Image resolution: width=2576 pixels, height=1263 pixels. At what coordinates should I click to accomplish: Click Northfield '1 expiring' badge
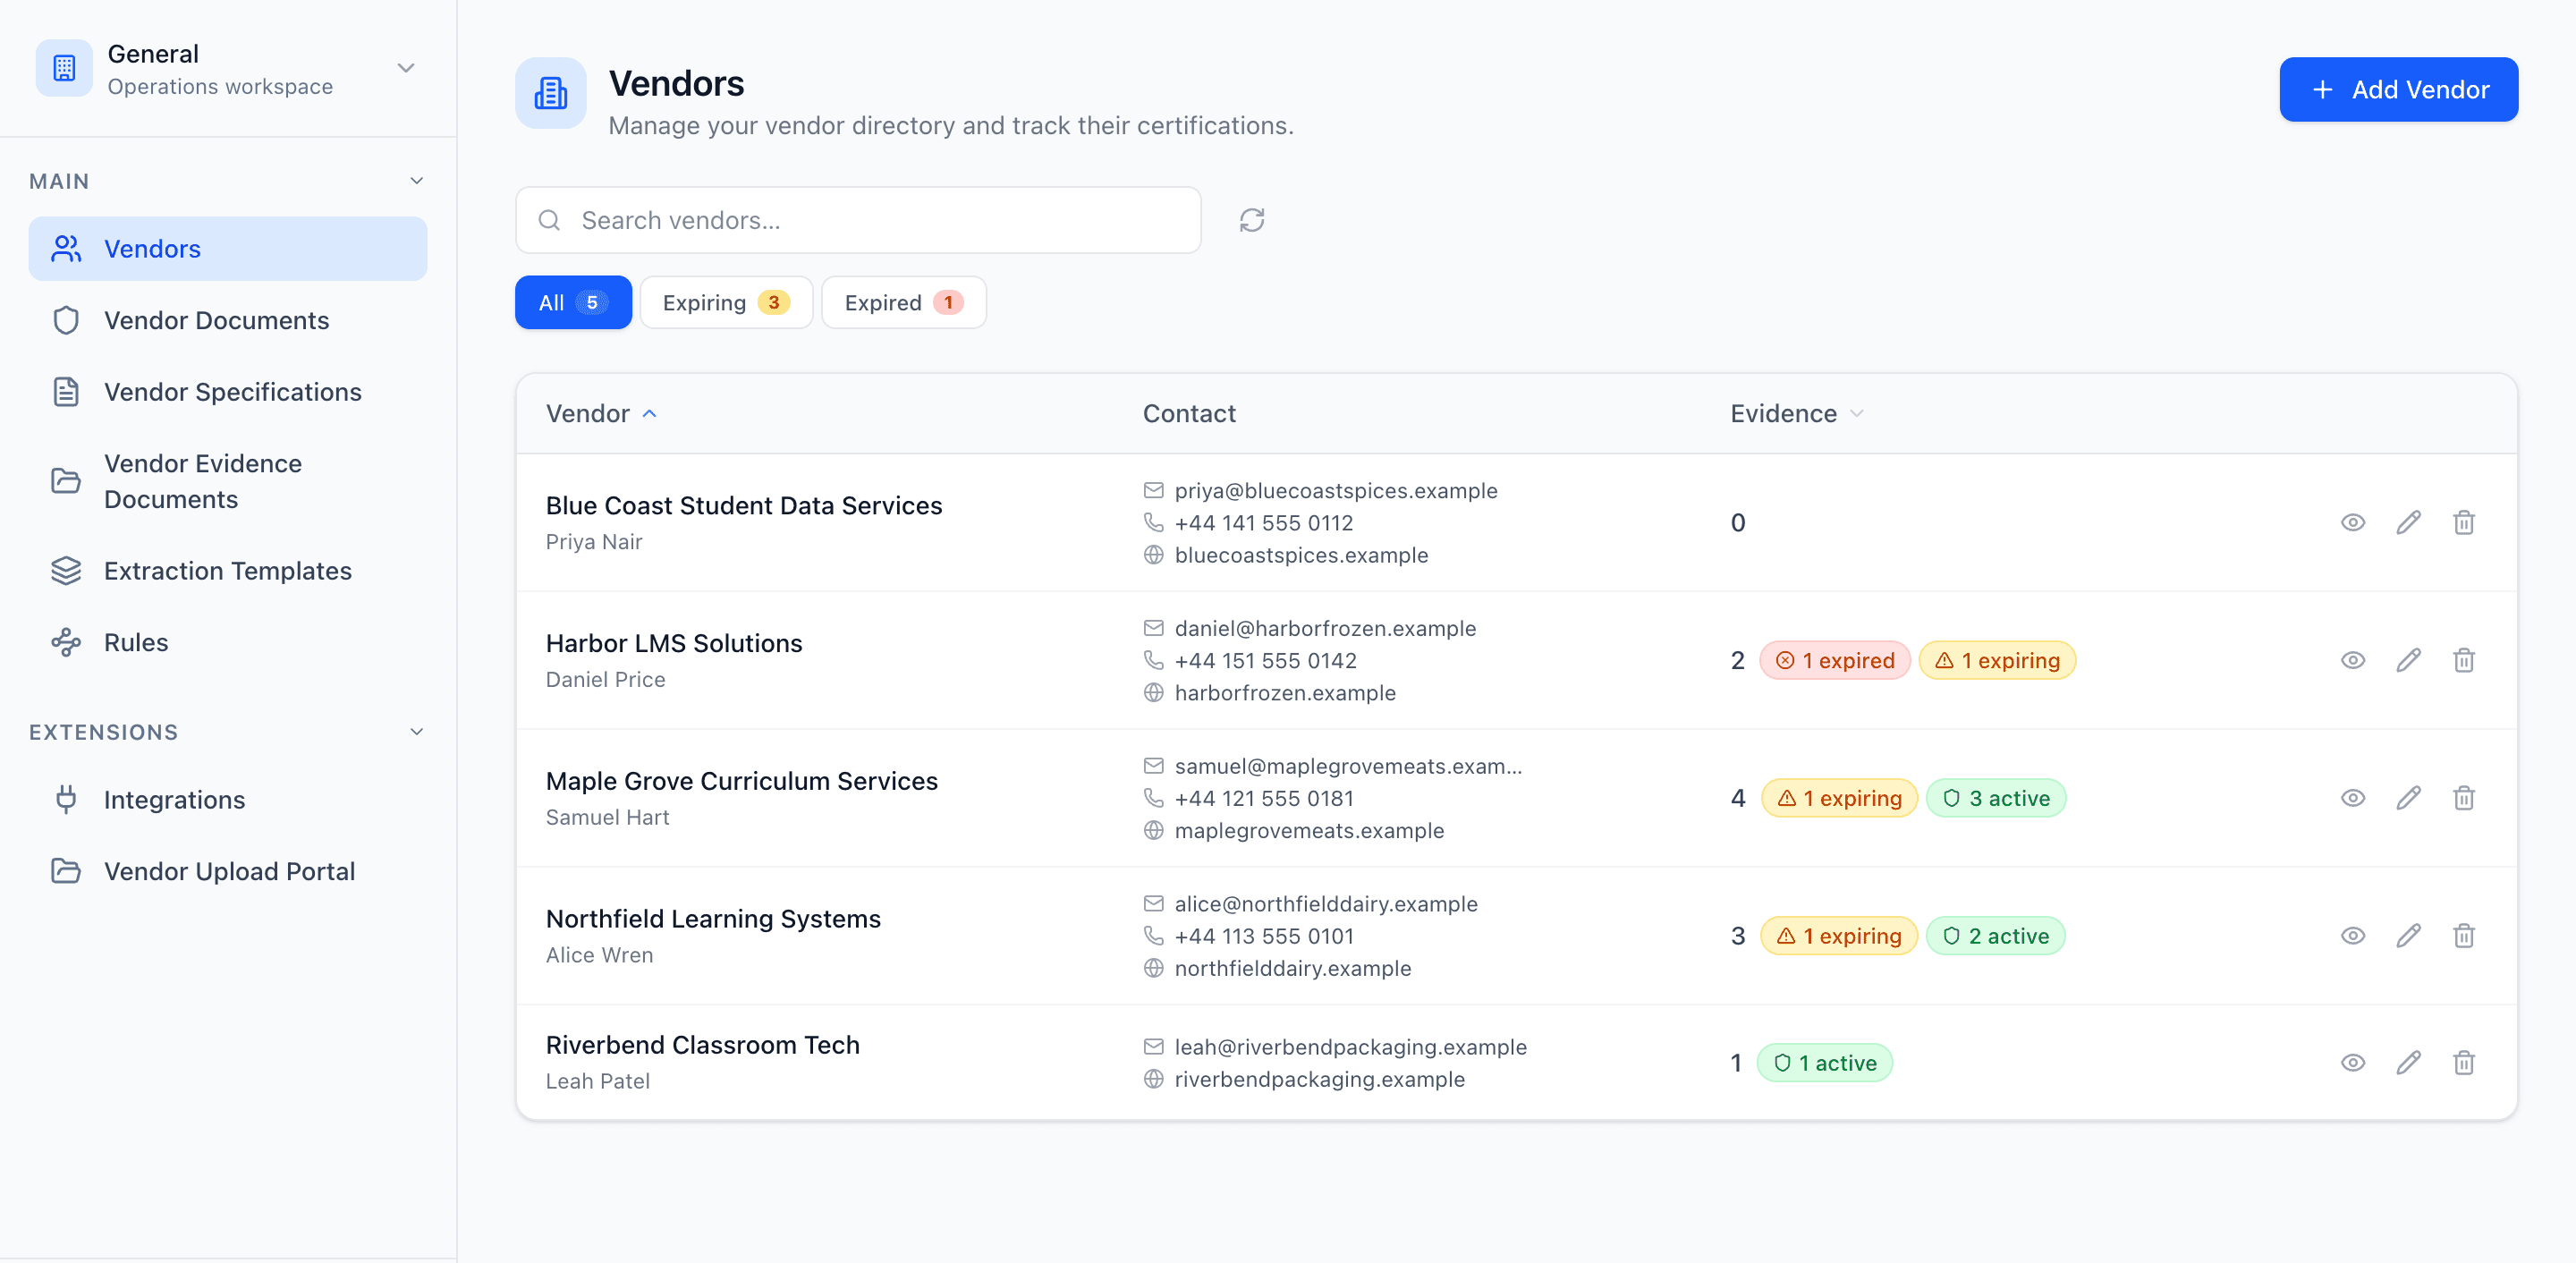(1839, 936)
